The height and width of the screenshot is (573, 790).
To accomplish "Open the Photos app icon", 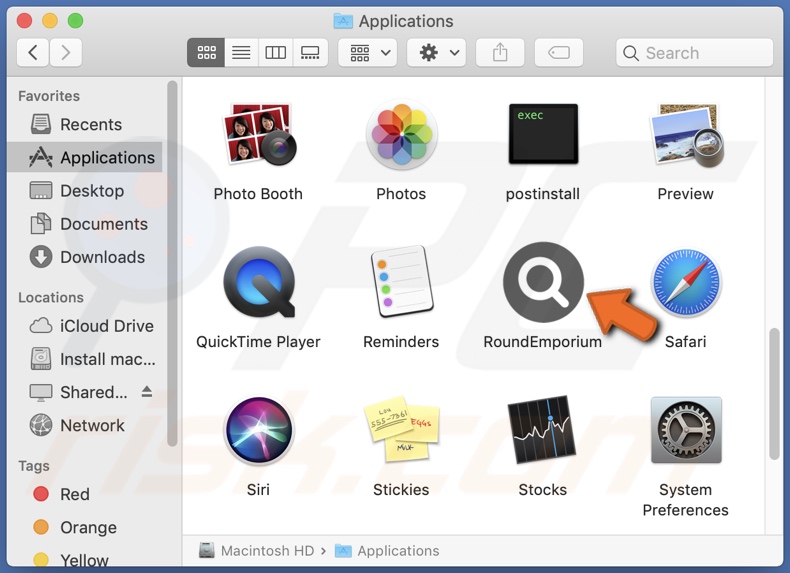I will click(402, 134).
